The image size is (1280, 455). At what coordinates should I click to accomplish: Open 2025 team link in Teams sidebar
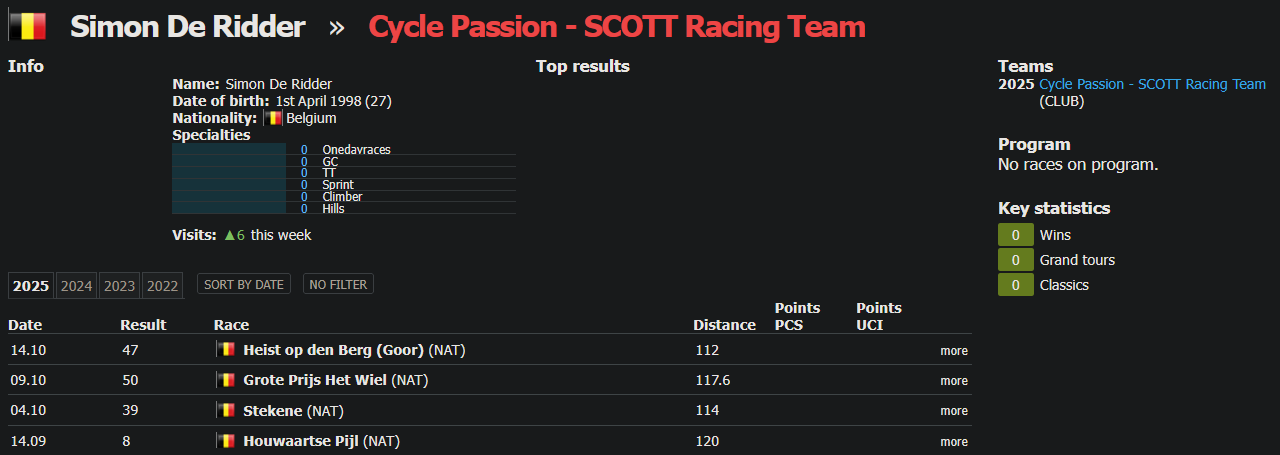[x=1152, y=84]
